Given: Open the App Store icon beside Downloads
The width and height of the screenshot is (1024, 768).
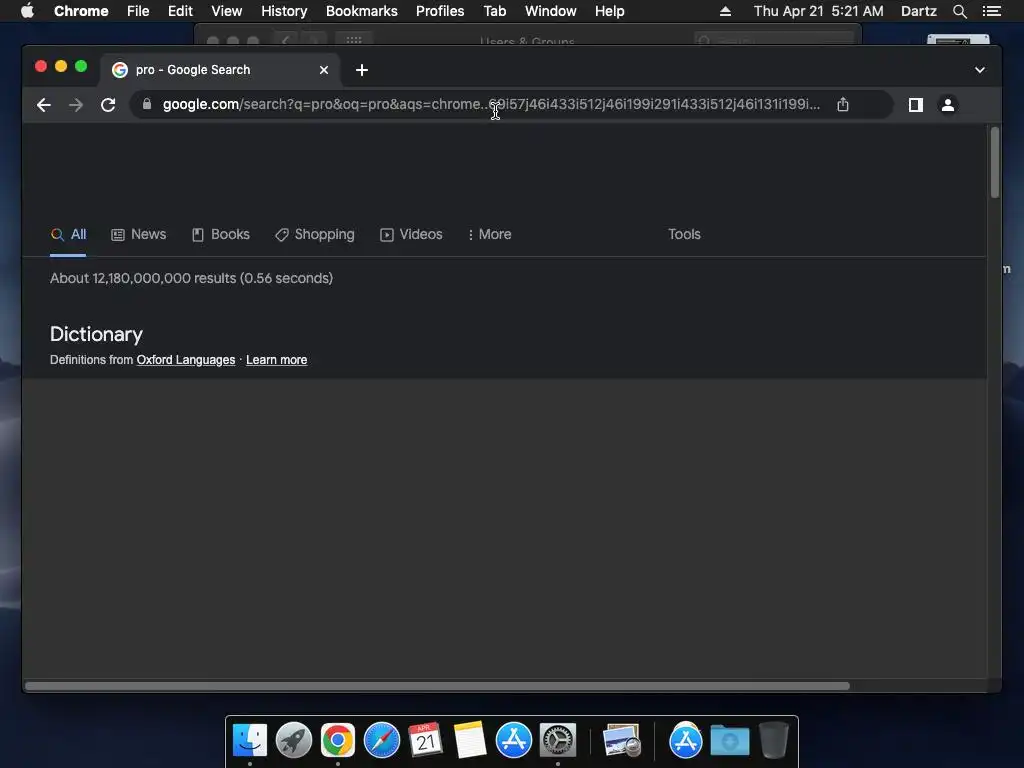Looking at the screenshot, I should pos(685,741).
